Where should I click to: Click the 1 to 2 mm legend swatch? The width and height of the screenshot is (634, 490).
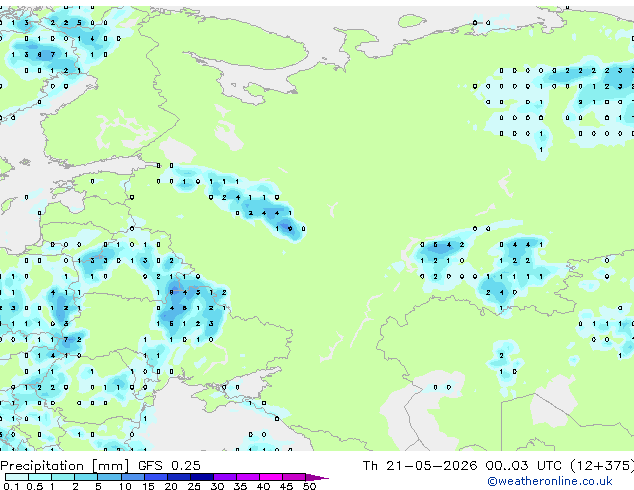63,477
